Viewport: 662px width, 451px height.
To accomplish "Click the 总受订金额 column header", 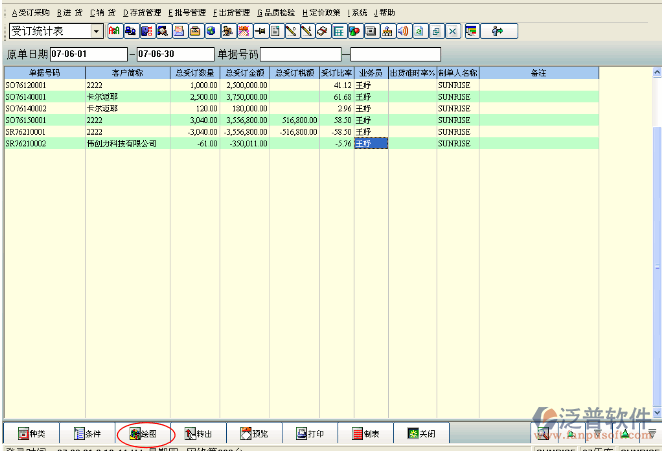I will [244, 73].
